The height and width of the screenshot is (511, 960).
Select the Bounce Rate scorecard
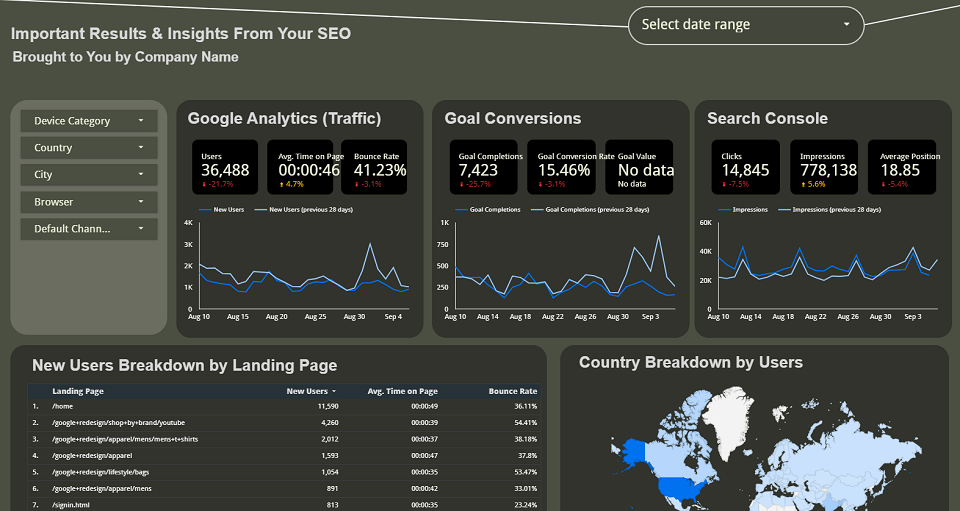373,168
